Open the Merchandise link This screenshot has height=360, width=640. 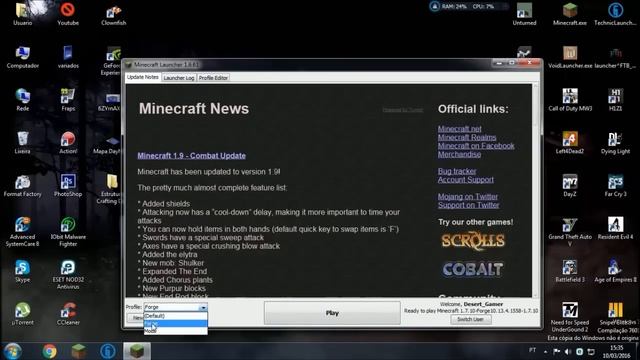[459, 154]
